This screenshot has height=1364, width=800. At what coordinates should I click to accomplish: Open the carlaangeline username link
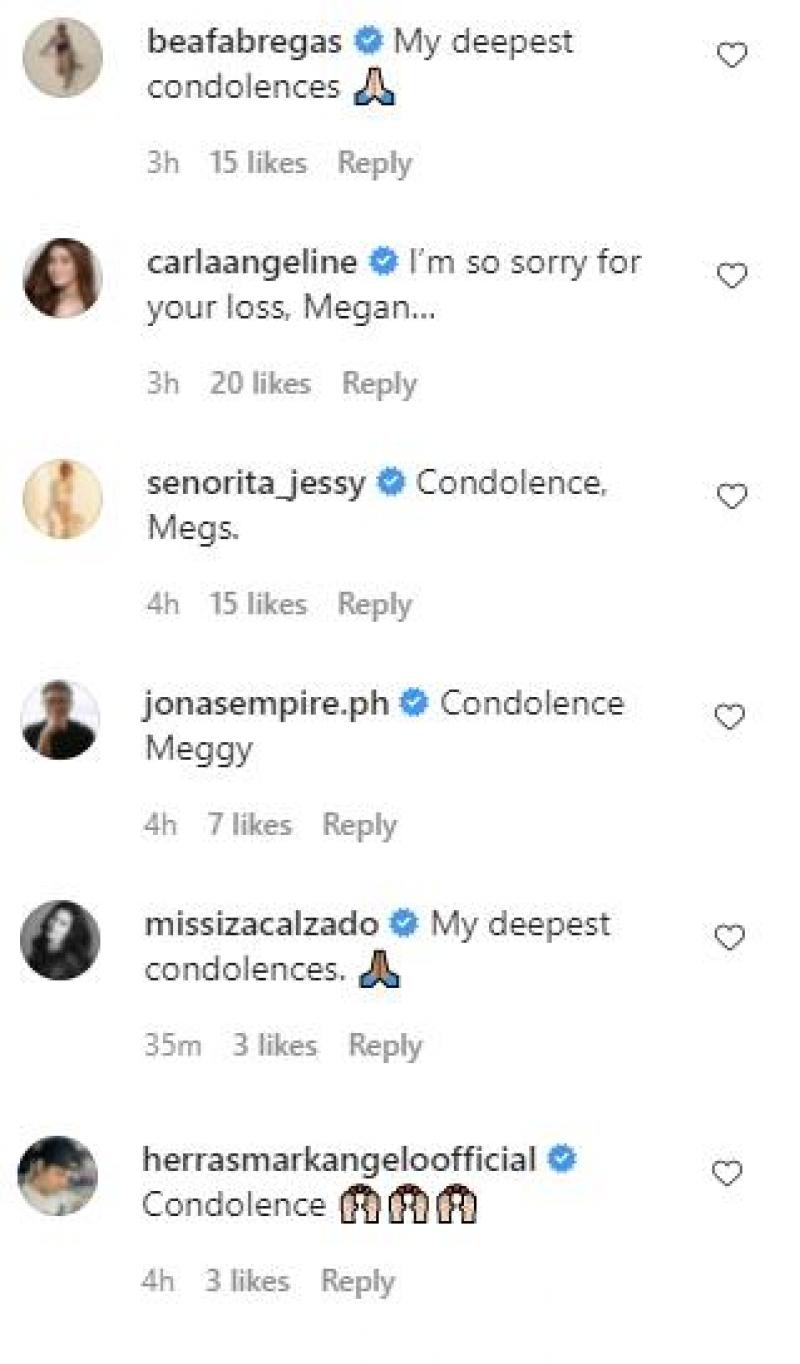click(251, 263)
